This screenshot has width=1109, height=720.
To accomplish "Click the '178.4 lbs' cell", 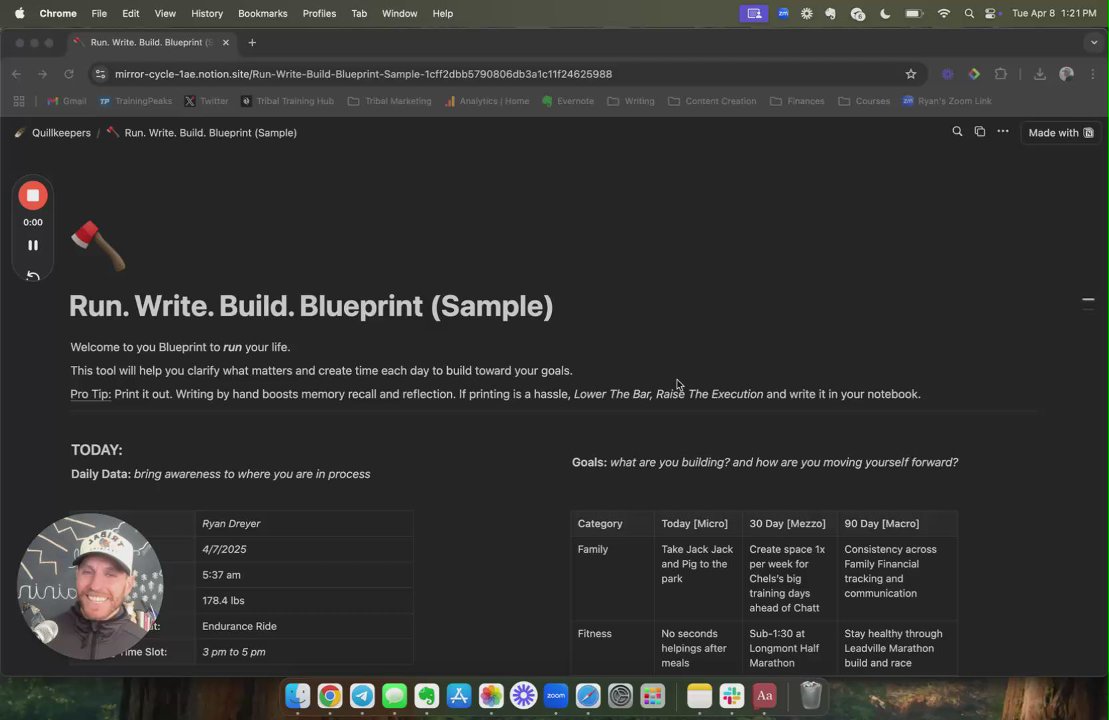I will pyautogui.click(x=305, y=600).
